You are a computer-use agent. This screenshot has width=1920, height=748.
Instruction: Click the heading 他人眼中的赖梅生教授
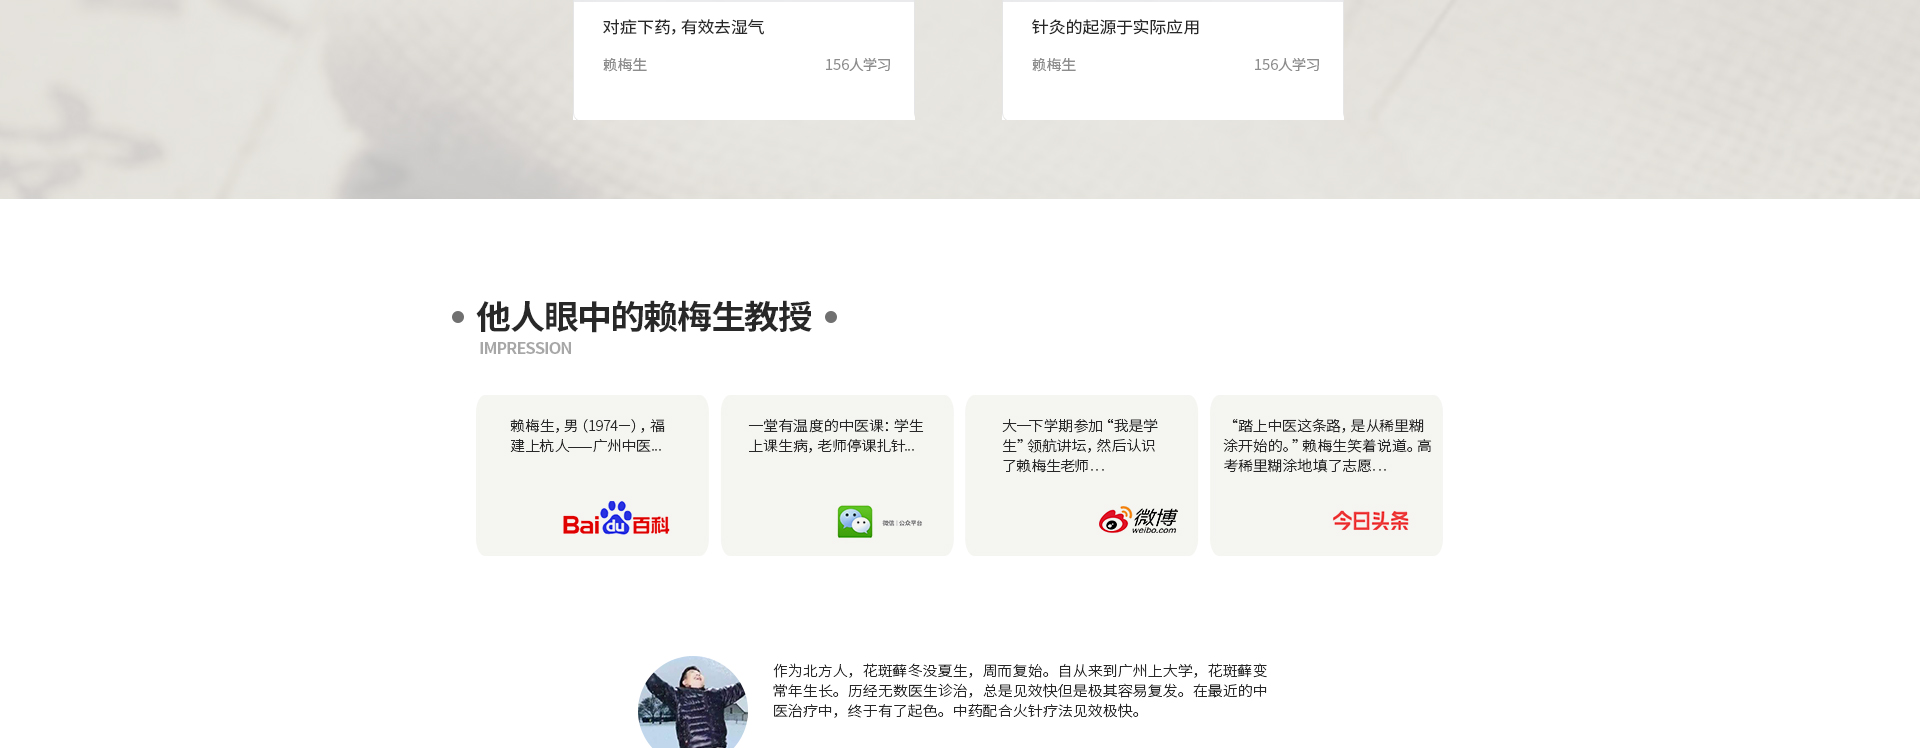(x=643, y=317)
